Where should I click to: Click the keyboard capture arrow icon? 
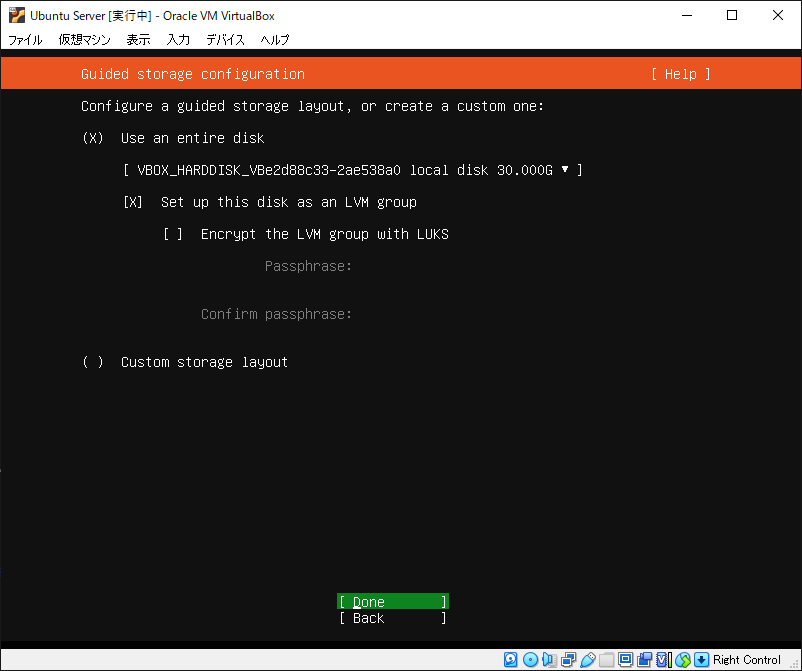[702, 659]
